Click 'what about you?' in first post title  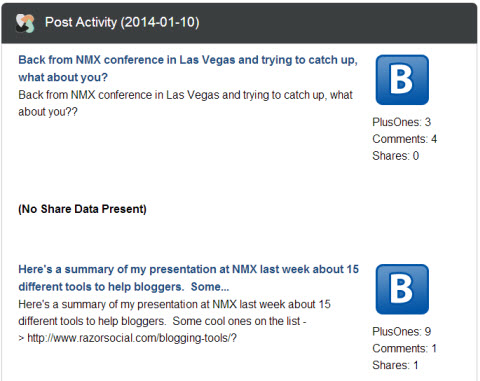(x=63, y=77)
